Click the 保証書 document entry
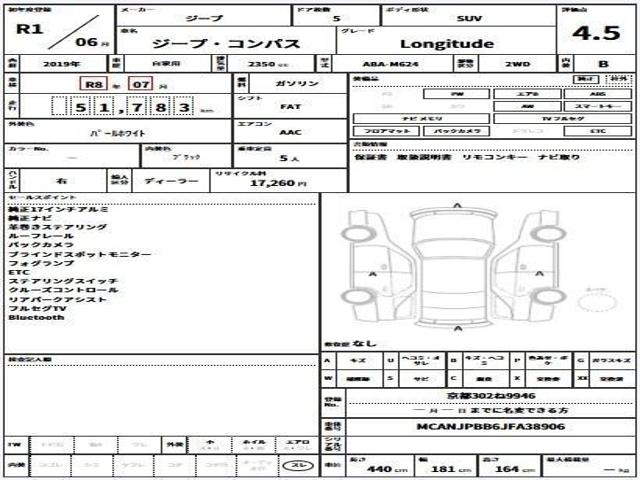 [x=370, y=157]
